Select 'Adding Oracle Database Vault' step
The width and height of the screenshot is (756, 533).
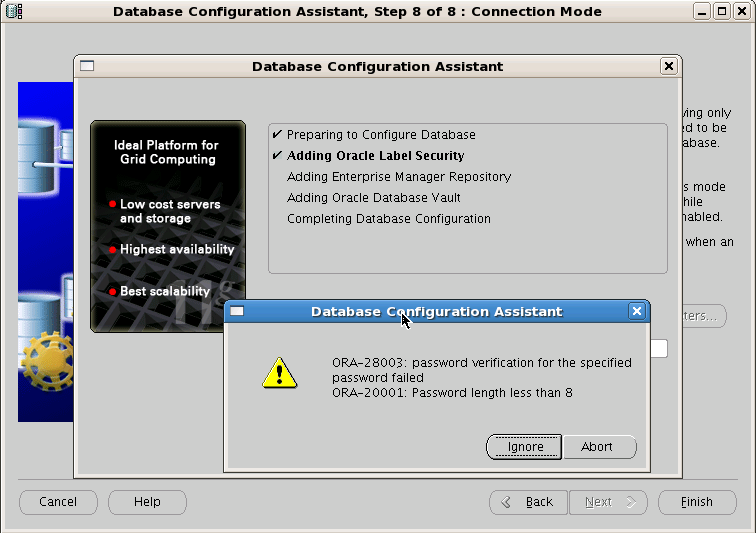pyautogui.click(x=374, y=198)
